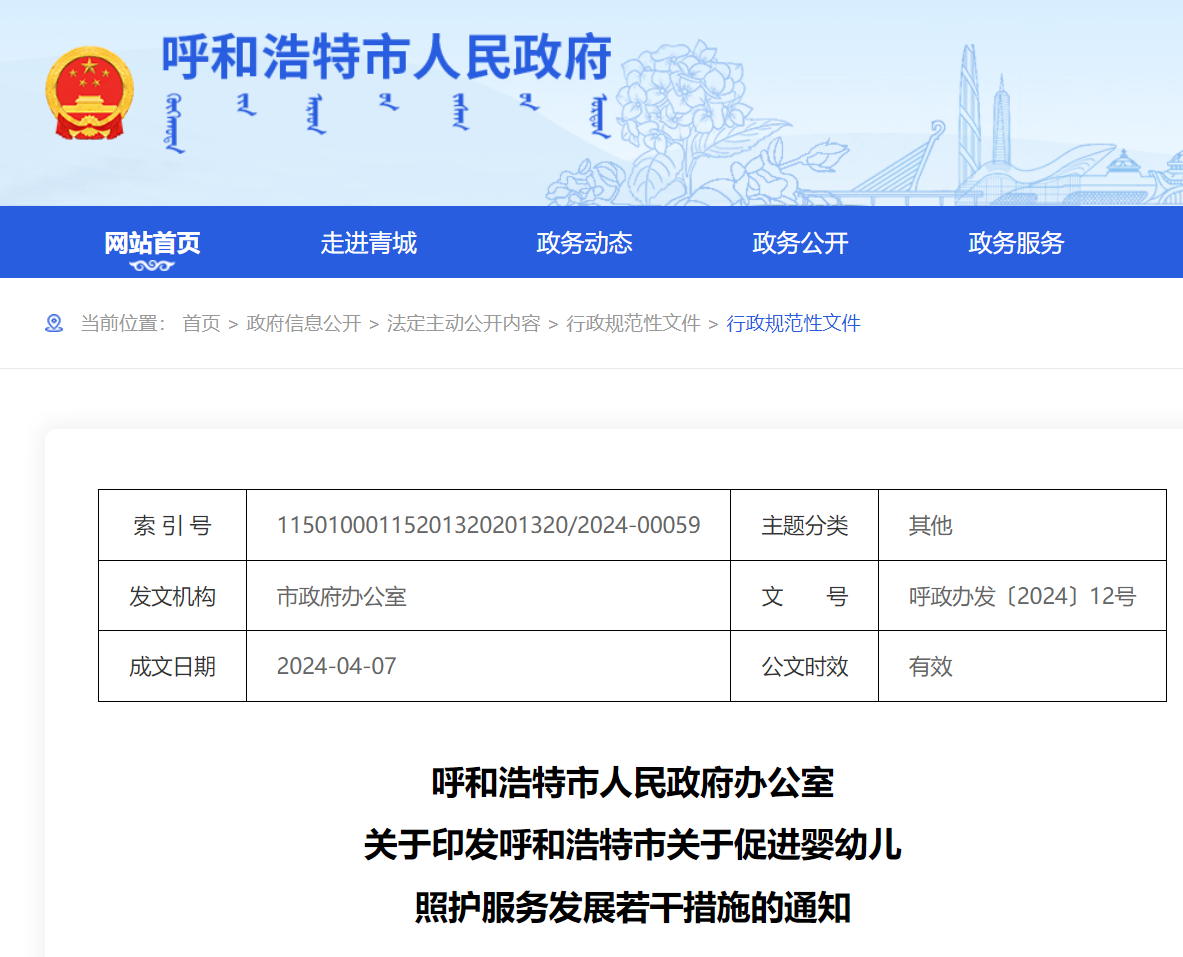Click 法定主动公开内容 breadcrumb link
1183x957 pixels.
pyautogui.click(x=463, y=323)
